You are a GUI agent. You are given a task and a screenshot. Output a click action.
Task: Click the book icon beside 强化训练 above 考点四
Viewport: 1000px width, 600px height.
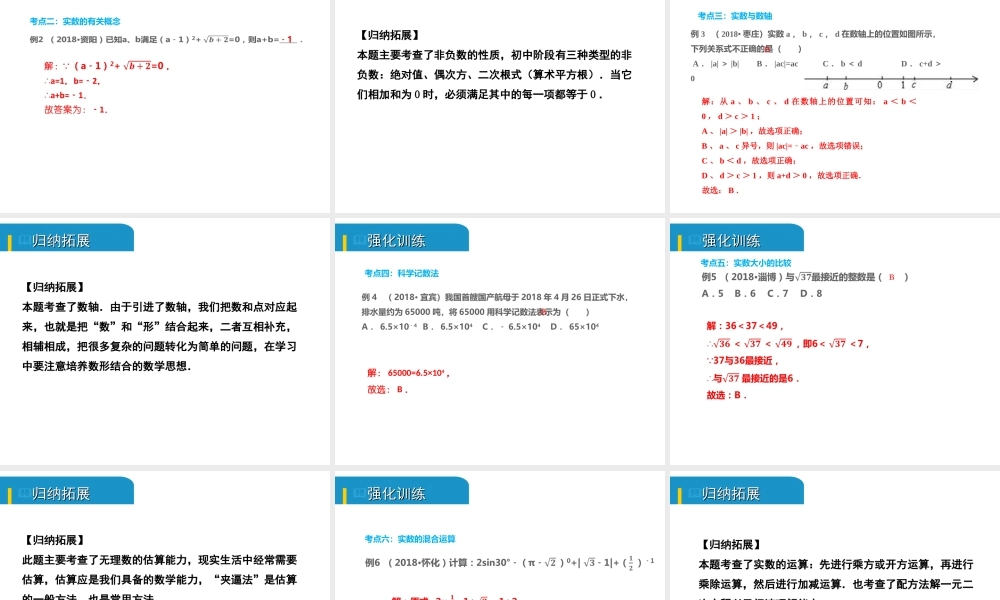click(359, 240)
